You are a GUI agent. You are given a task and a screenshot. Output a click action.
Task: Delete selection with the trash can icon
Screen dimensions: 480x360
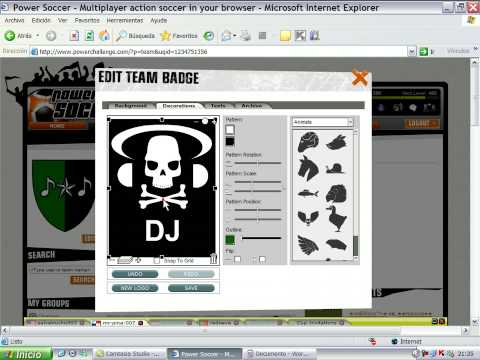[x=213, y=259]
